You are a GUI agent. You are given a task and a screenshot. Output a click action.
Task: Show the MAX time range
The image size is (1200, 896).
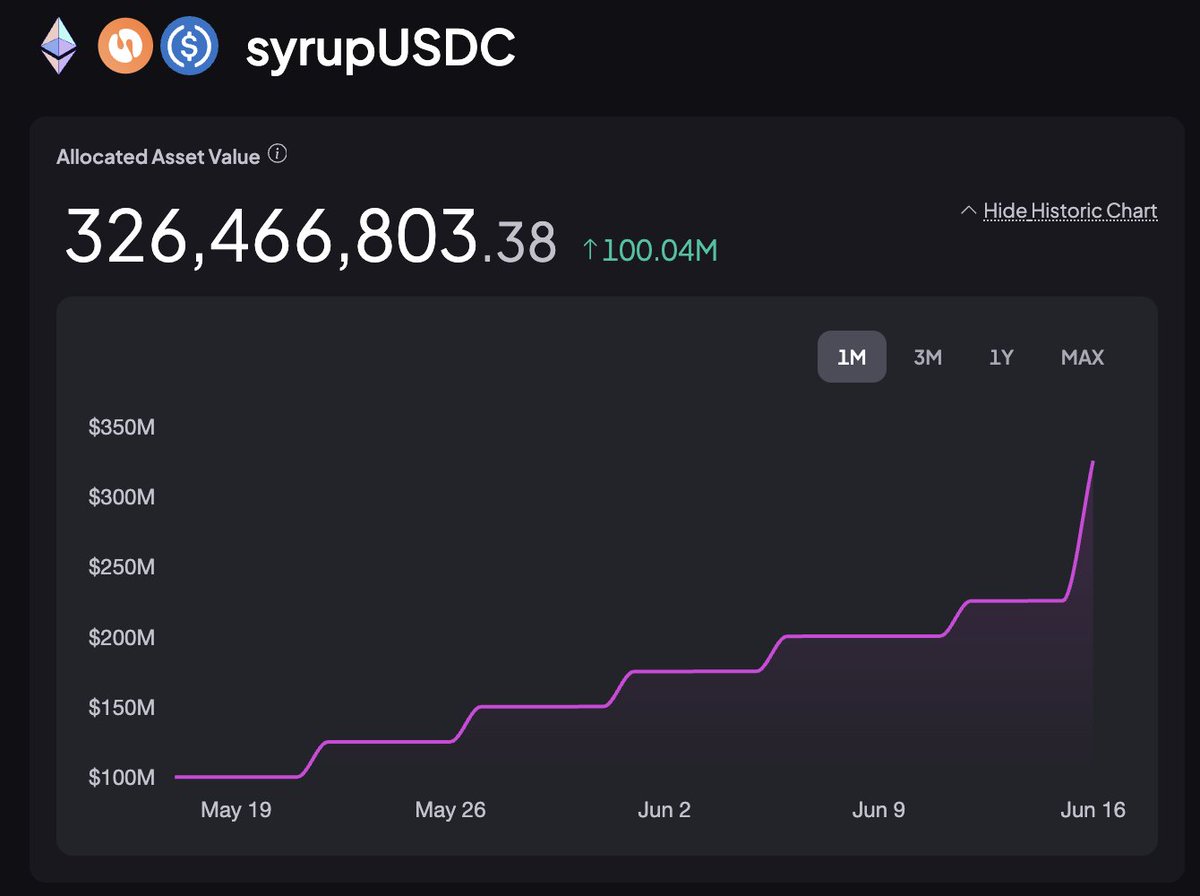pyautogui.click(x=1082, y=357)
